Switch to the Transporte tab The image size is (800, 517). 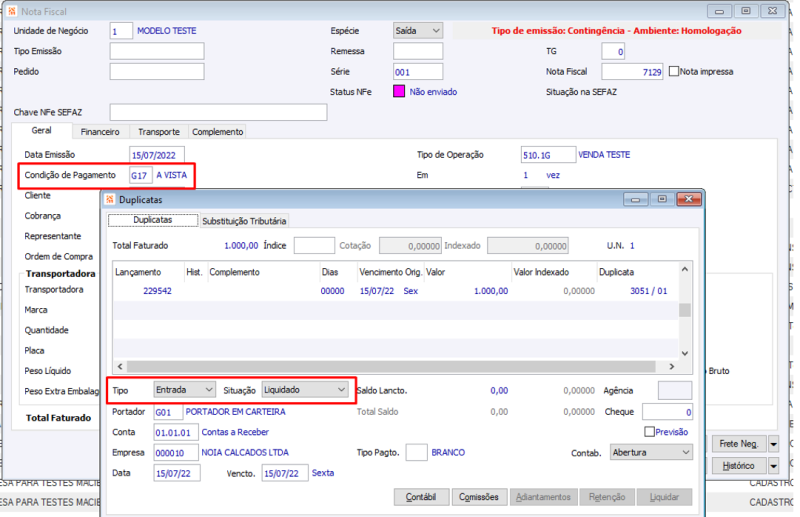[159, 132]
